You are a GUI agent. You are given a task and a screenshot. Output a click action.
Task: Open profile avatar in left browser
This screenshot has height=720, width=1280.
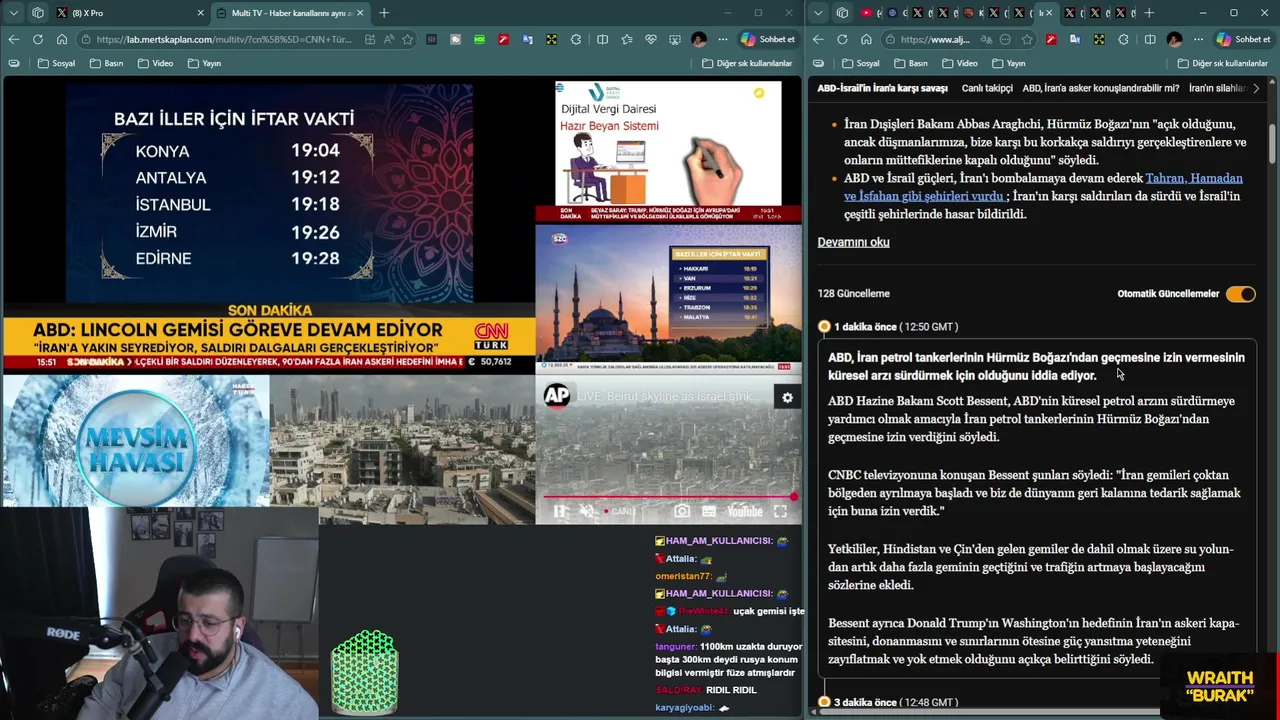click(699, 39)
